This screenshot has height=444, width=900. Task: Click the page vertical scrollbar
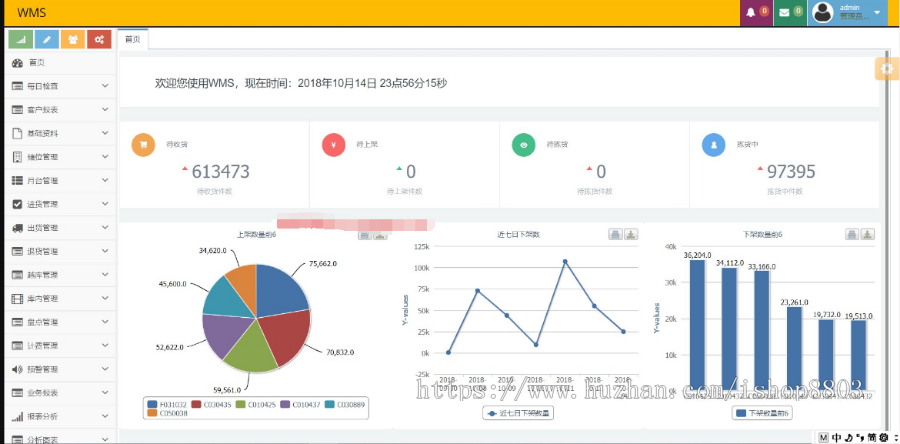[887, 241]
